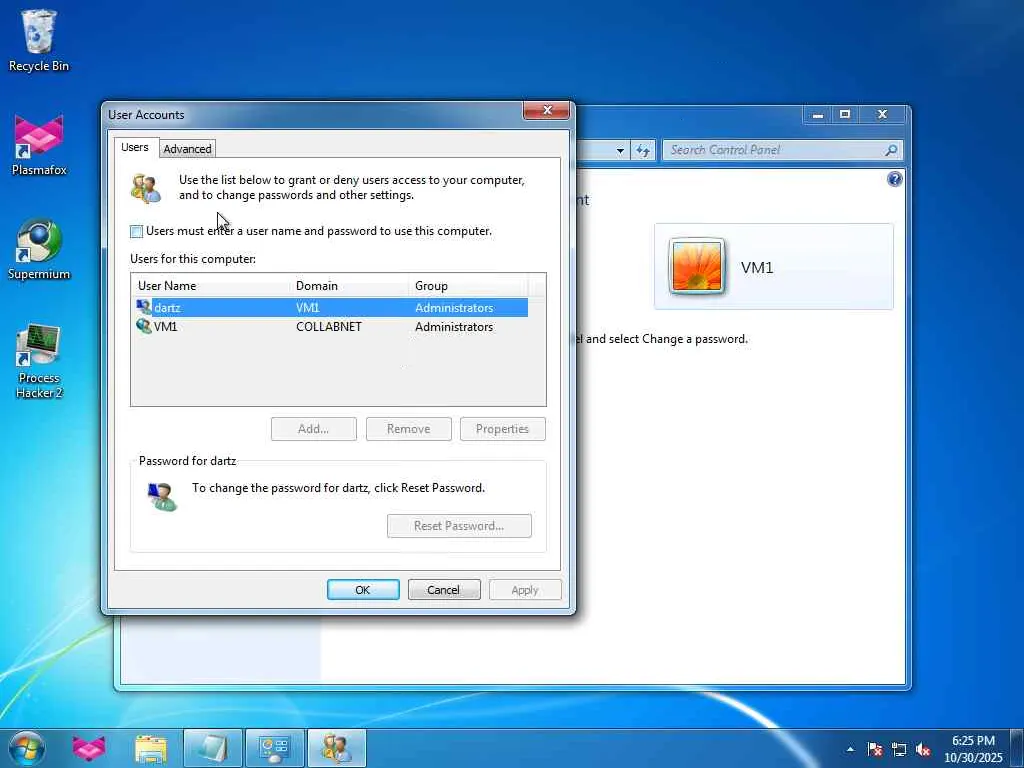
Task: Click the password icon in Password for dartz
Action: pyautogui.click(x=160, y=496)
